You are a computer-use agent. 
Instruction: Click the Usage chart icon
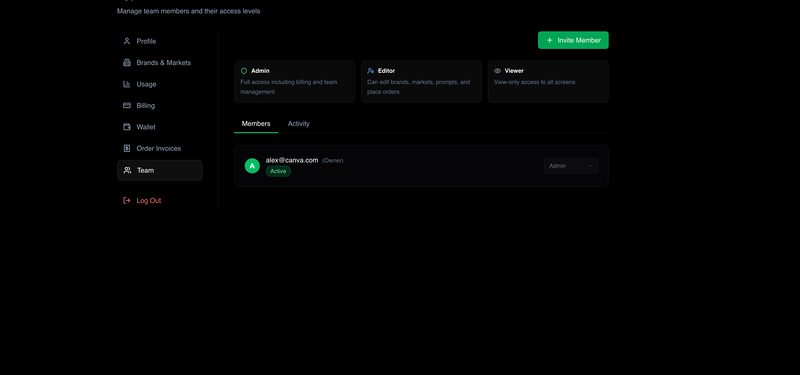pyautogui.click(x=127, y=84)
